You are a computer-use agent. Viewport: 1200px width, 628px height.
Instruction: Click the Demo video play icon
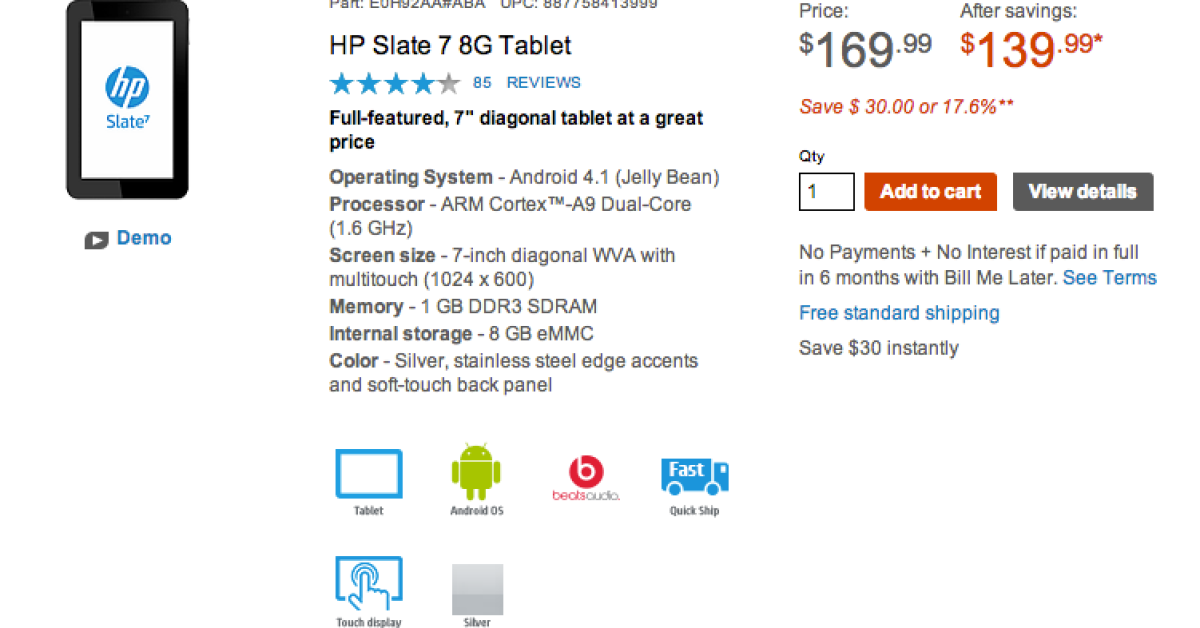[97, 239]
